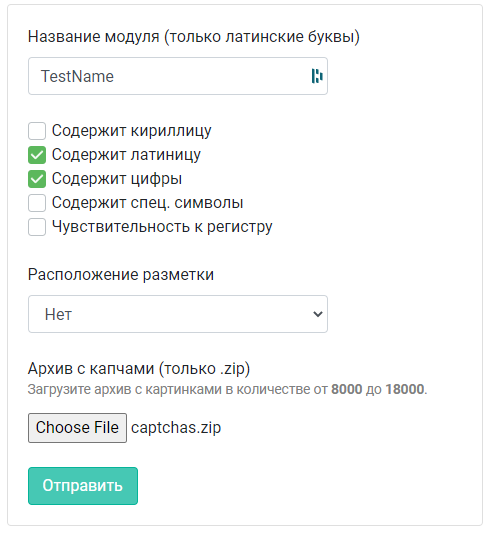Enable the "Чувствительность к регистру" checkbox

point(37,227)
